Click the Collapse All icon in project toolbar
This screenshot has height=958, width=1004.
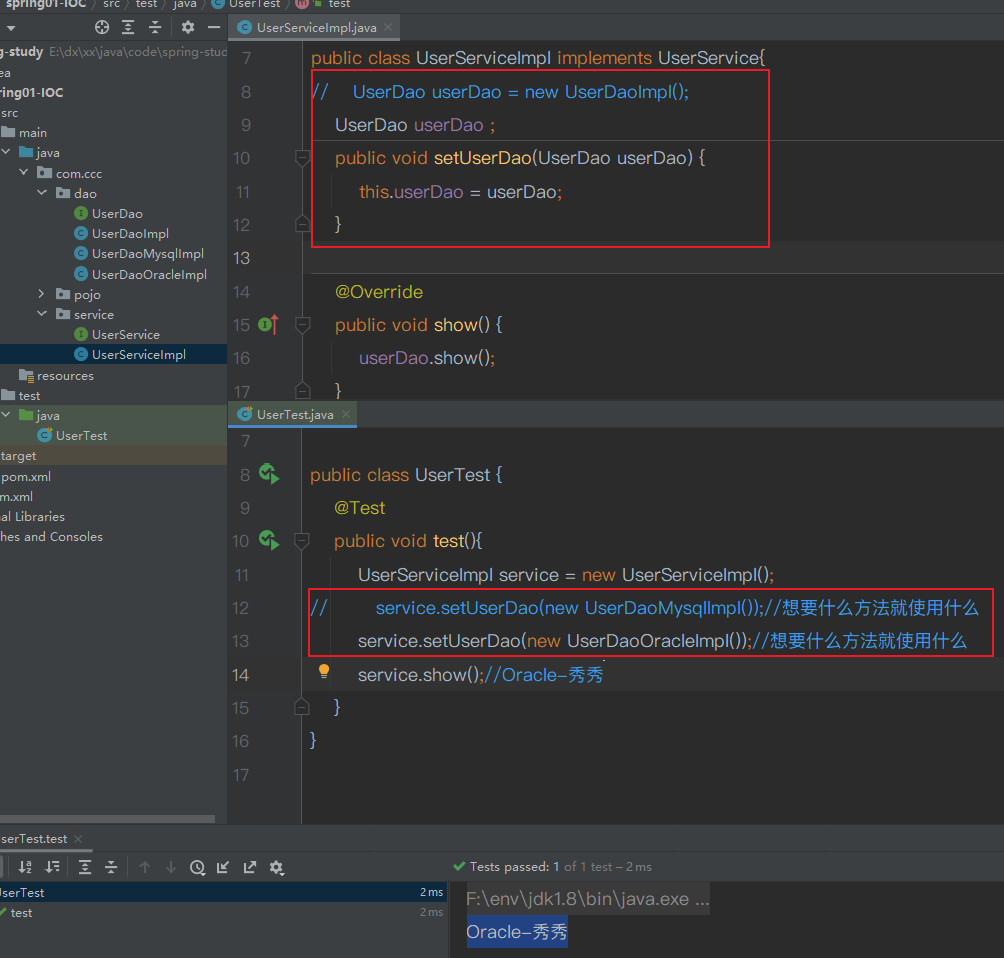[155, 27]
